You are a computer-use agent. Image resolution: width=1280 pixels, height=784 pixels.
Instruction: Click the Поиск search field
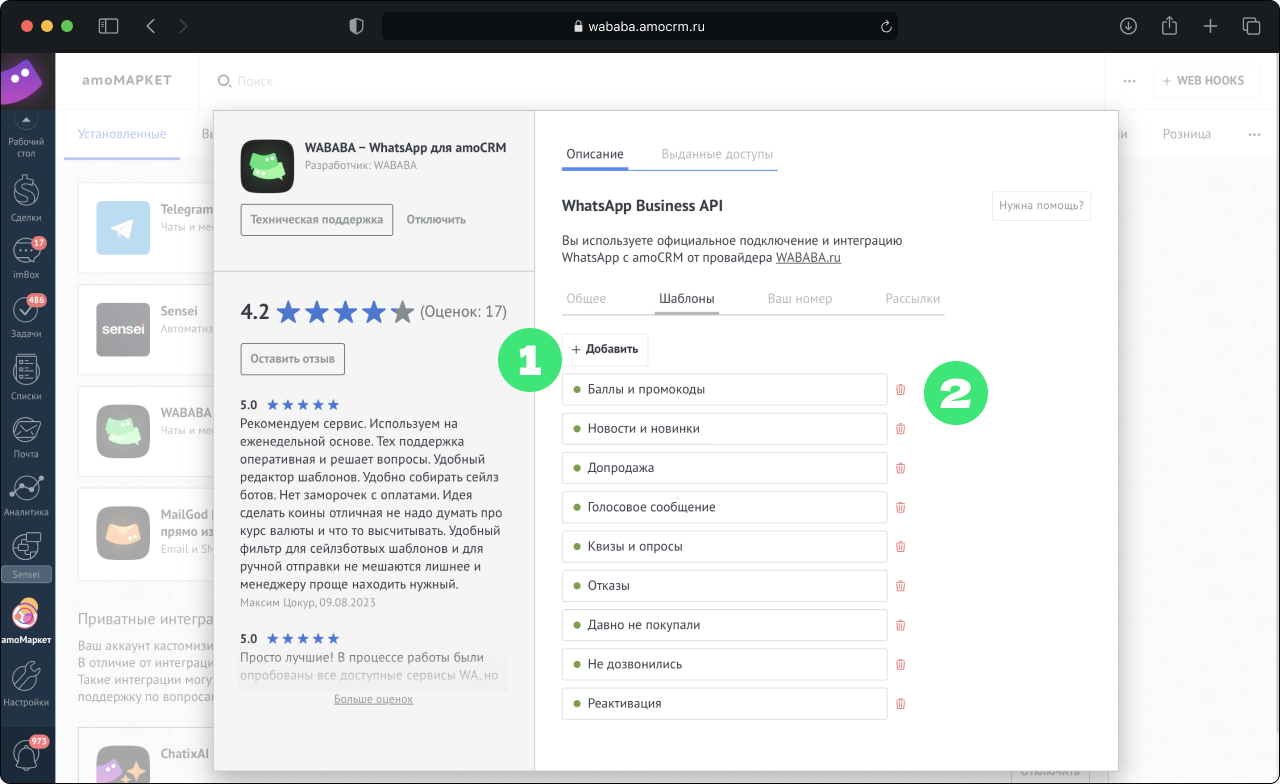pyautogui.click(x=254, y=81)
